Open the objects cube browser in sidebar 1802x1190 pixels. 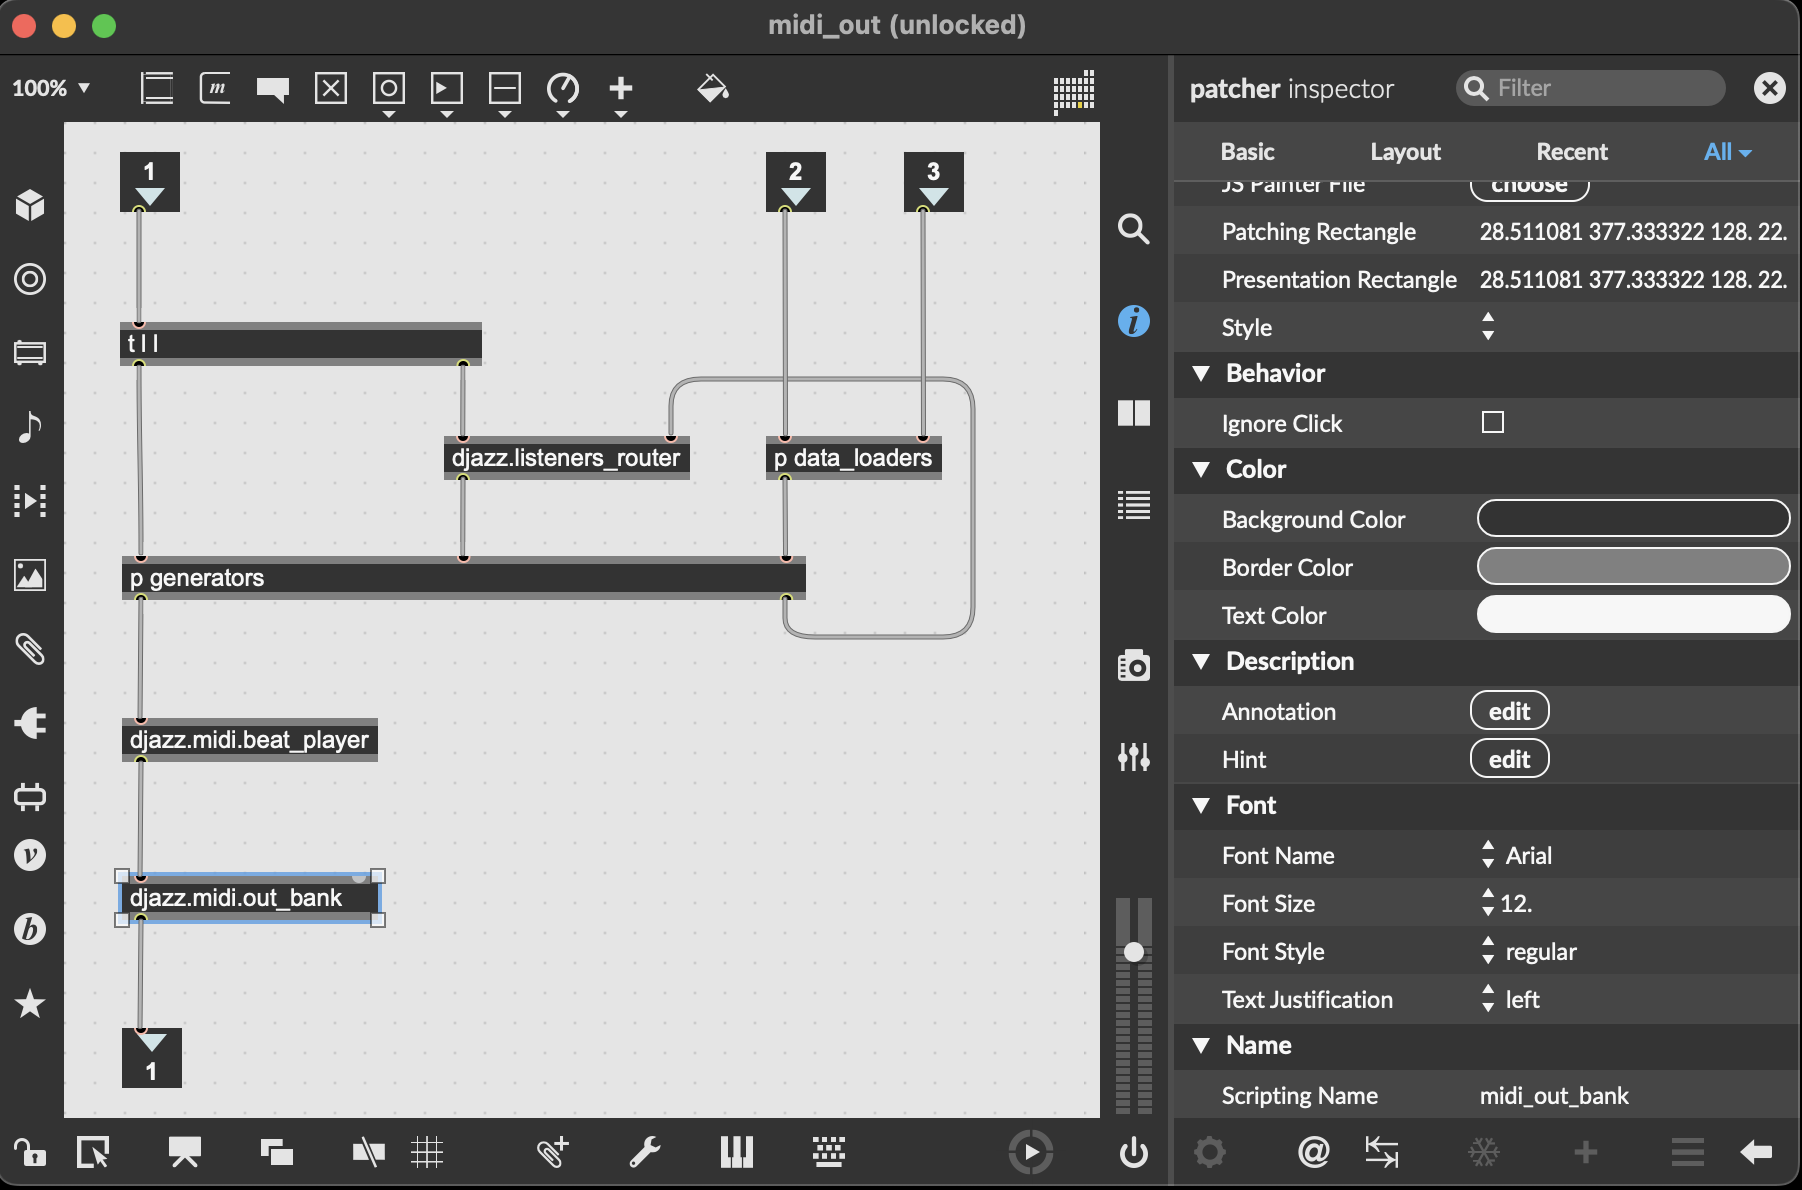(x=30, y=205)
